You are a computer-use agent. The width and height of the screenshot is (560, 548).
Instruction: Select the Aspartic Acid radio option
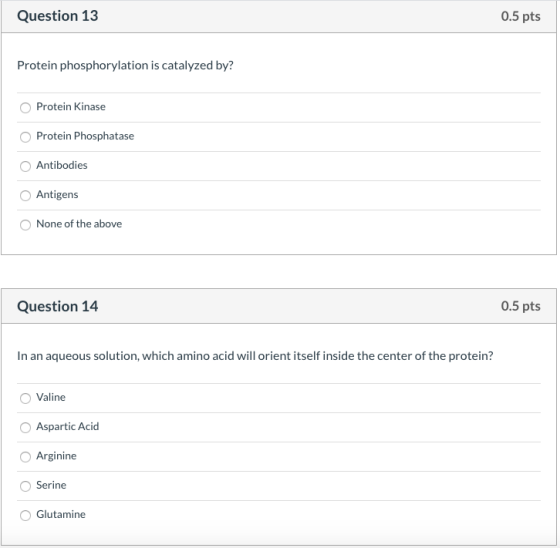tap(25, 427)
